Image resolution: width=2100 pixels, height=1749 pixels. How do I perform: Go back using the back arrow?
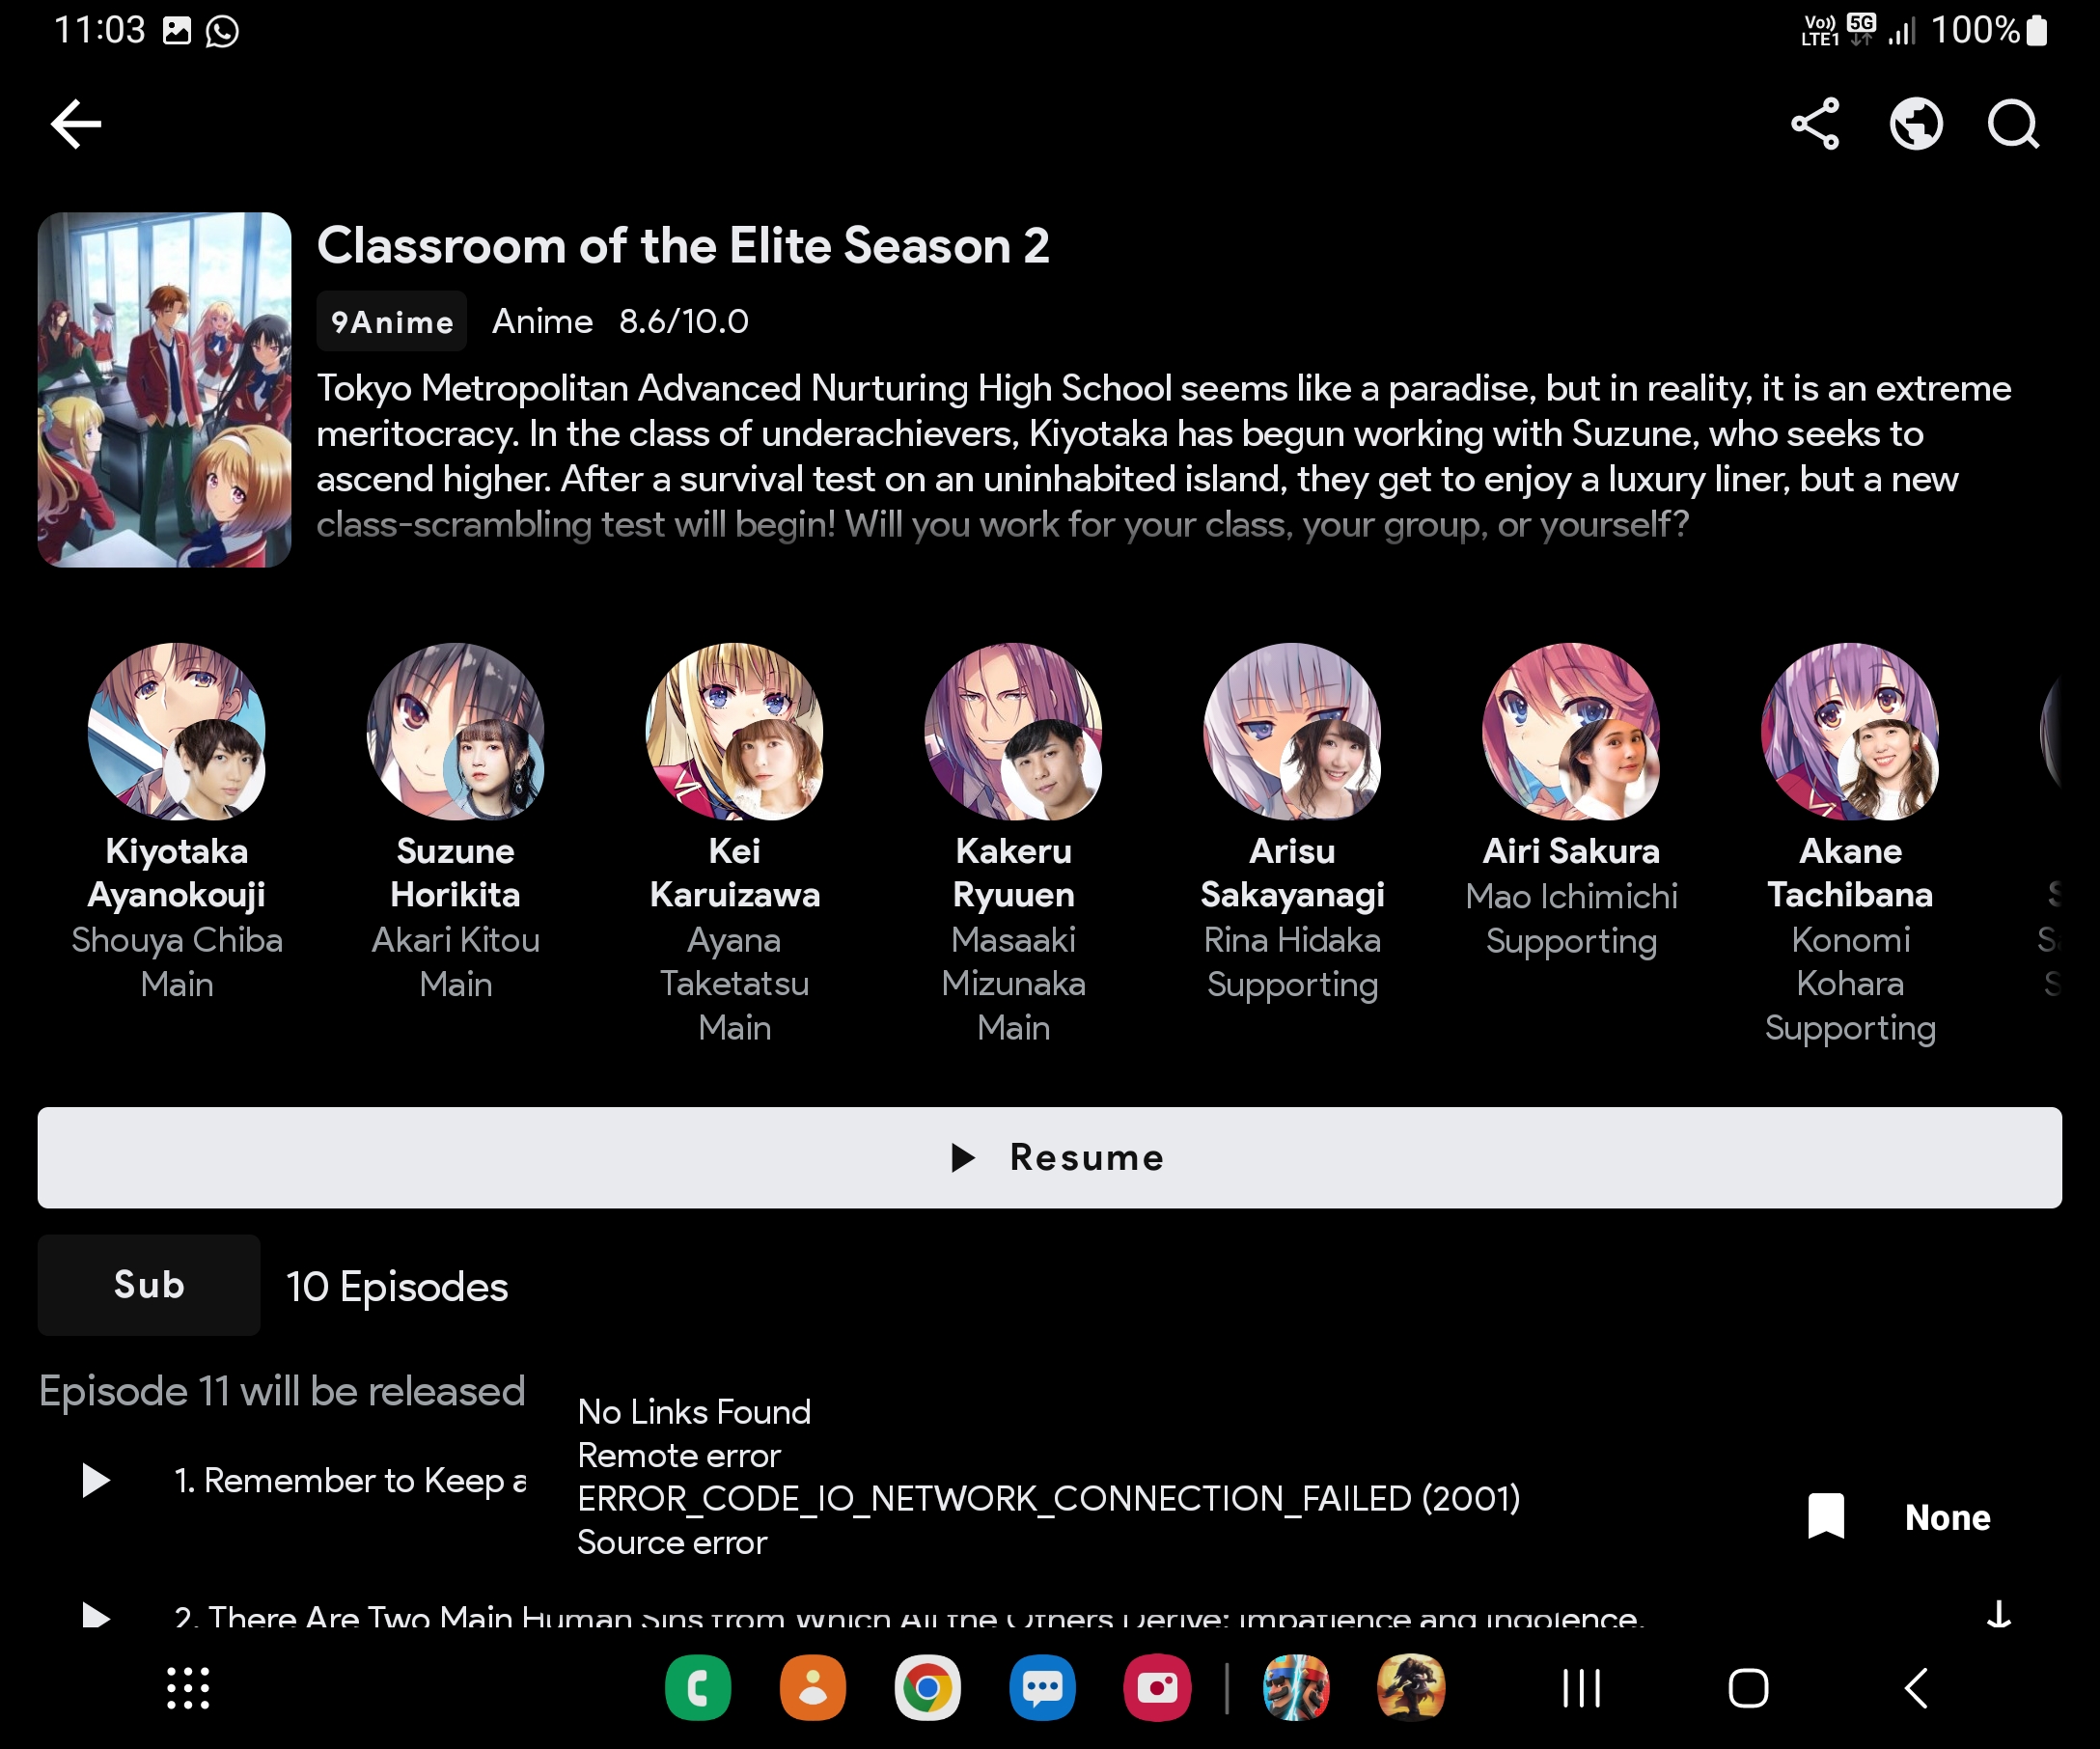click(76, 123)
